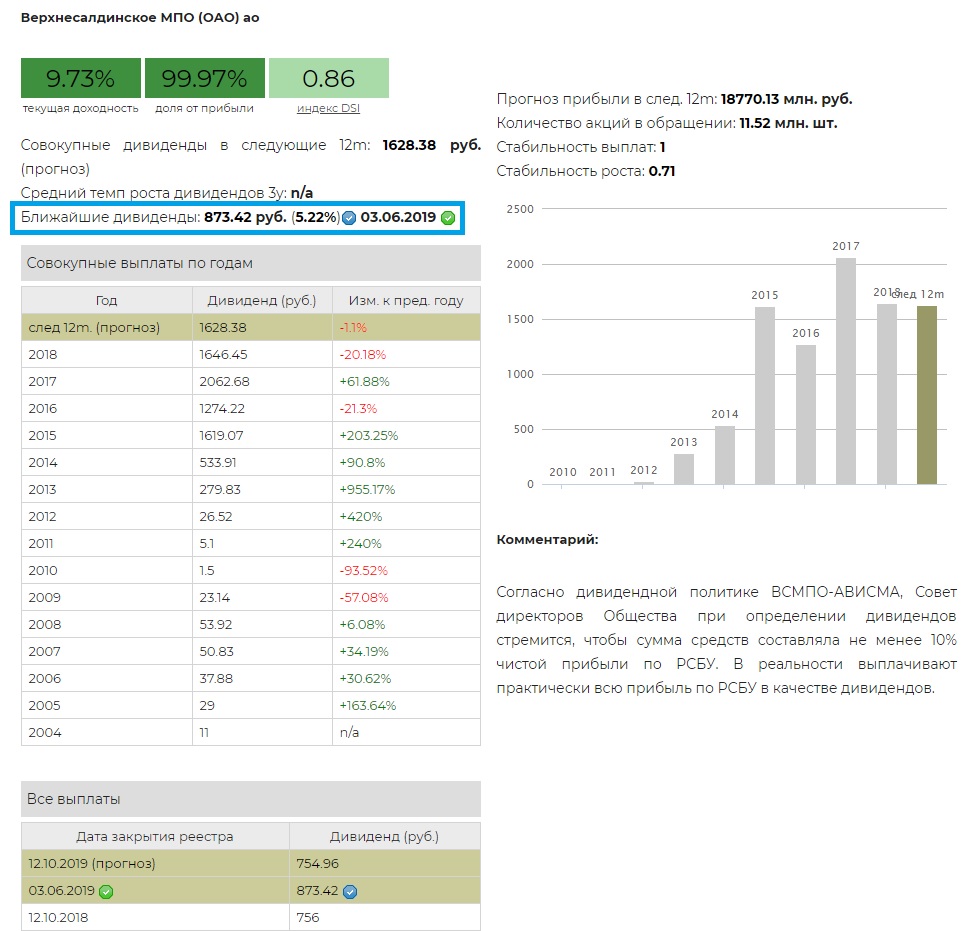The height and width of the screenshot is (931, 969).
Task: Click the Год column header
Action: pos(106,300)
